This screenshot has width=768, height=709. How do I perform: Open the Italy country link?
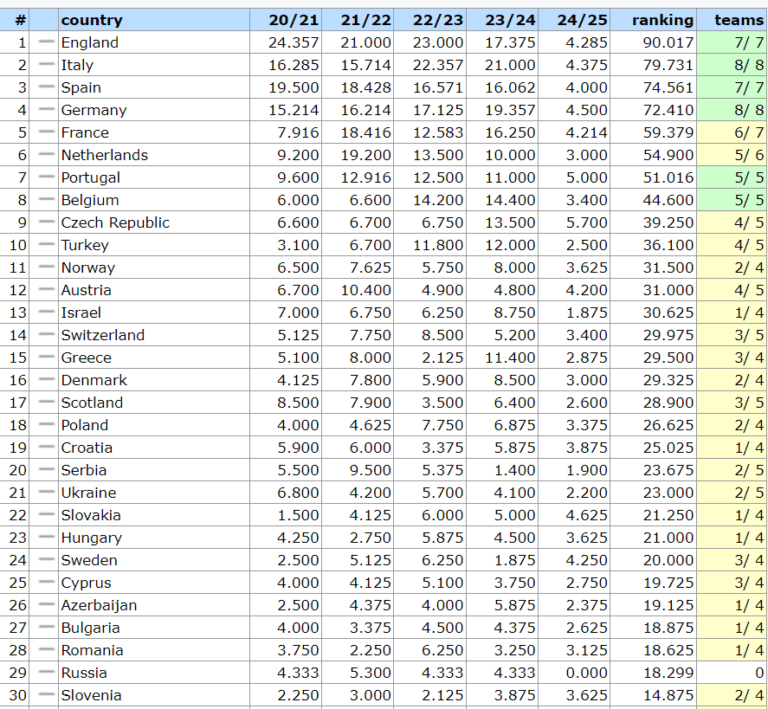[x=77, y=65]
